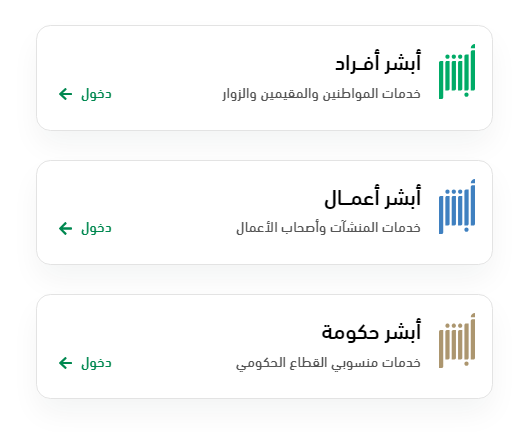Click the blue Absher Business logo
513x432 pixels.
457,206
